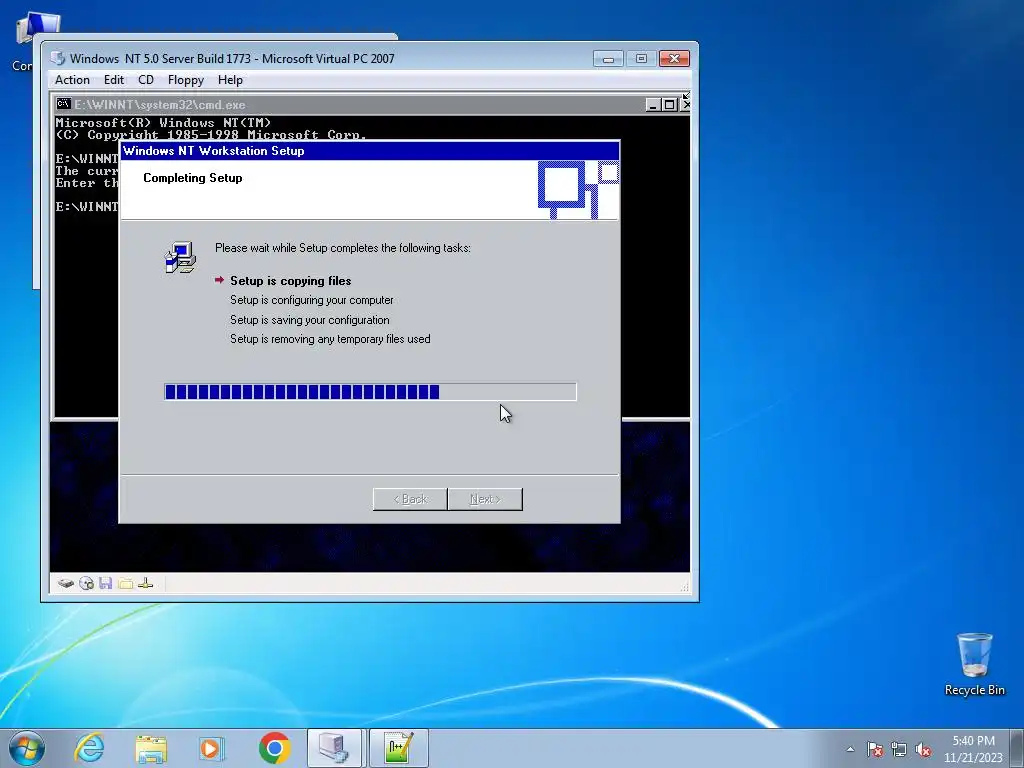The image size is (1024, 768).
Task: Click the muted volume tray icon
Action: (x=923, y=749)
